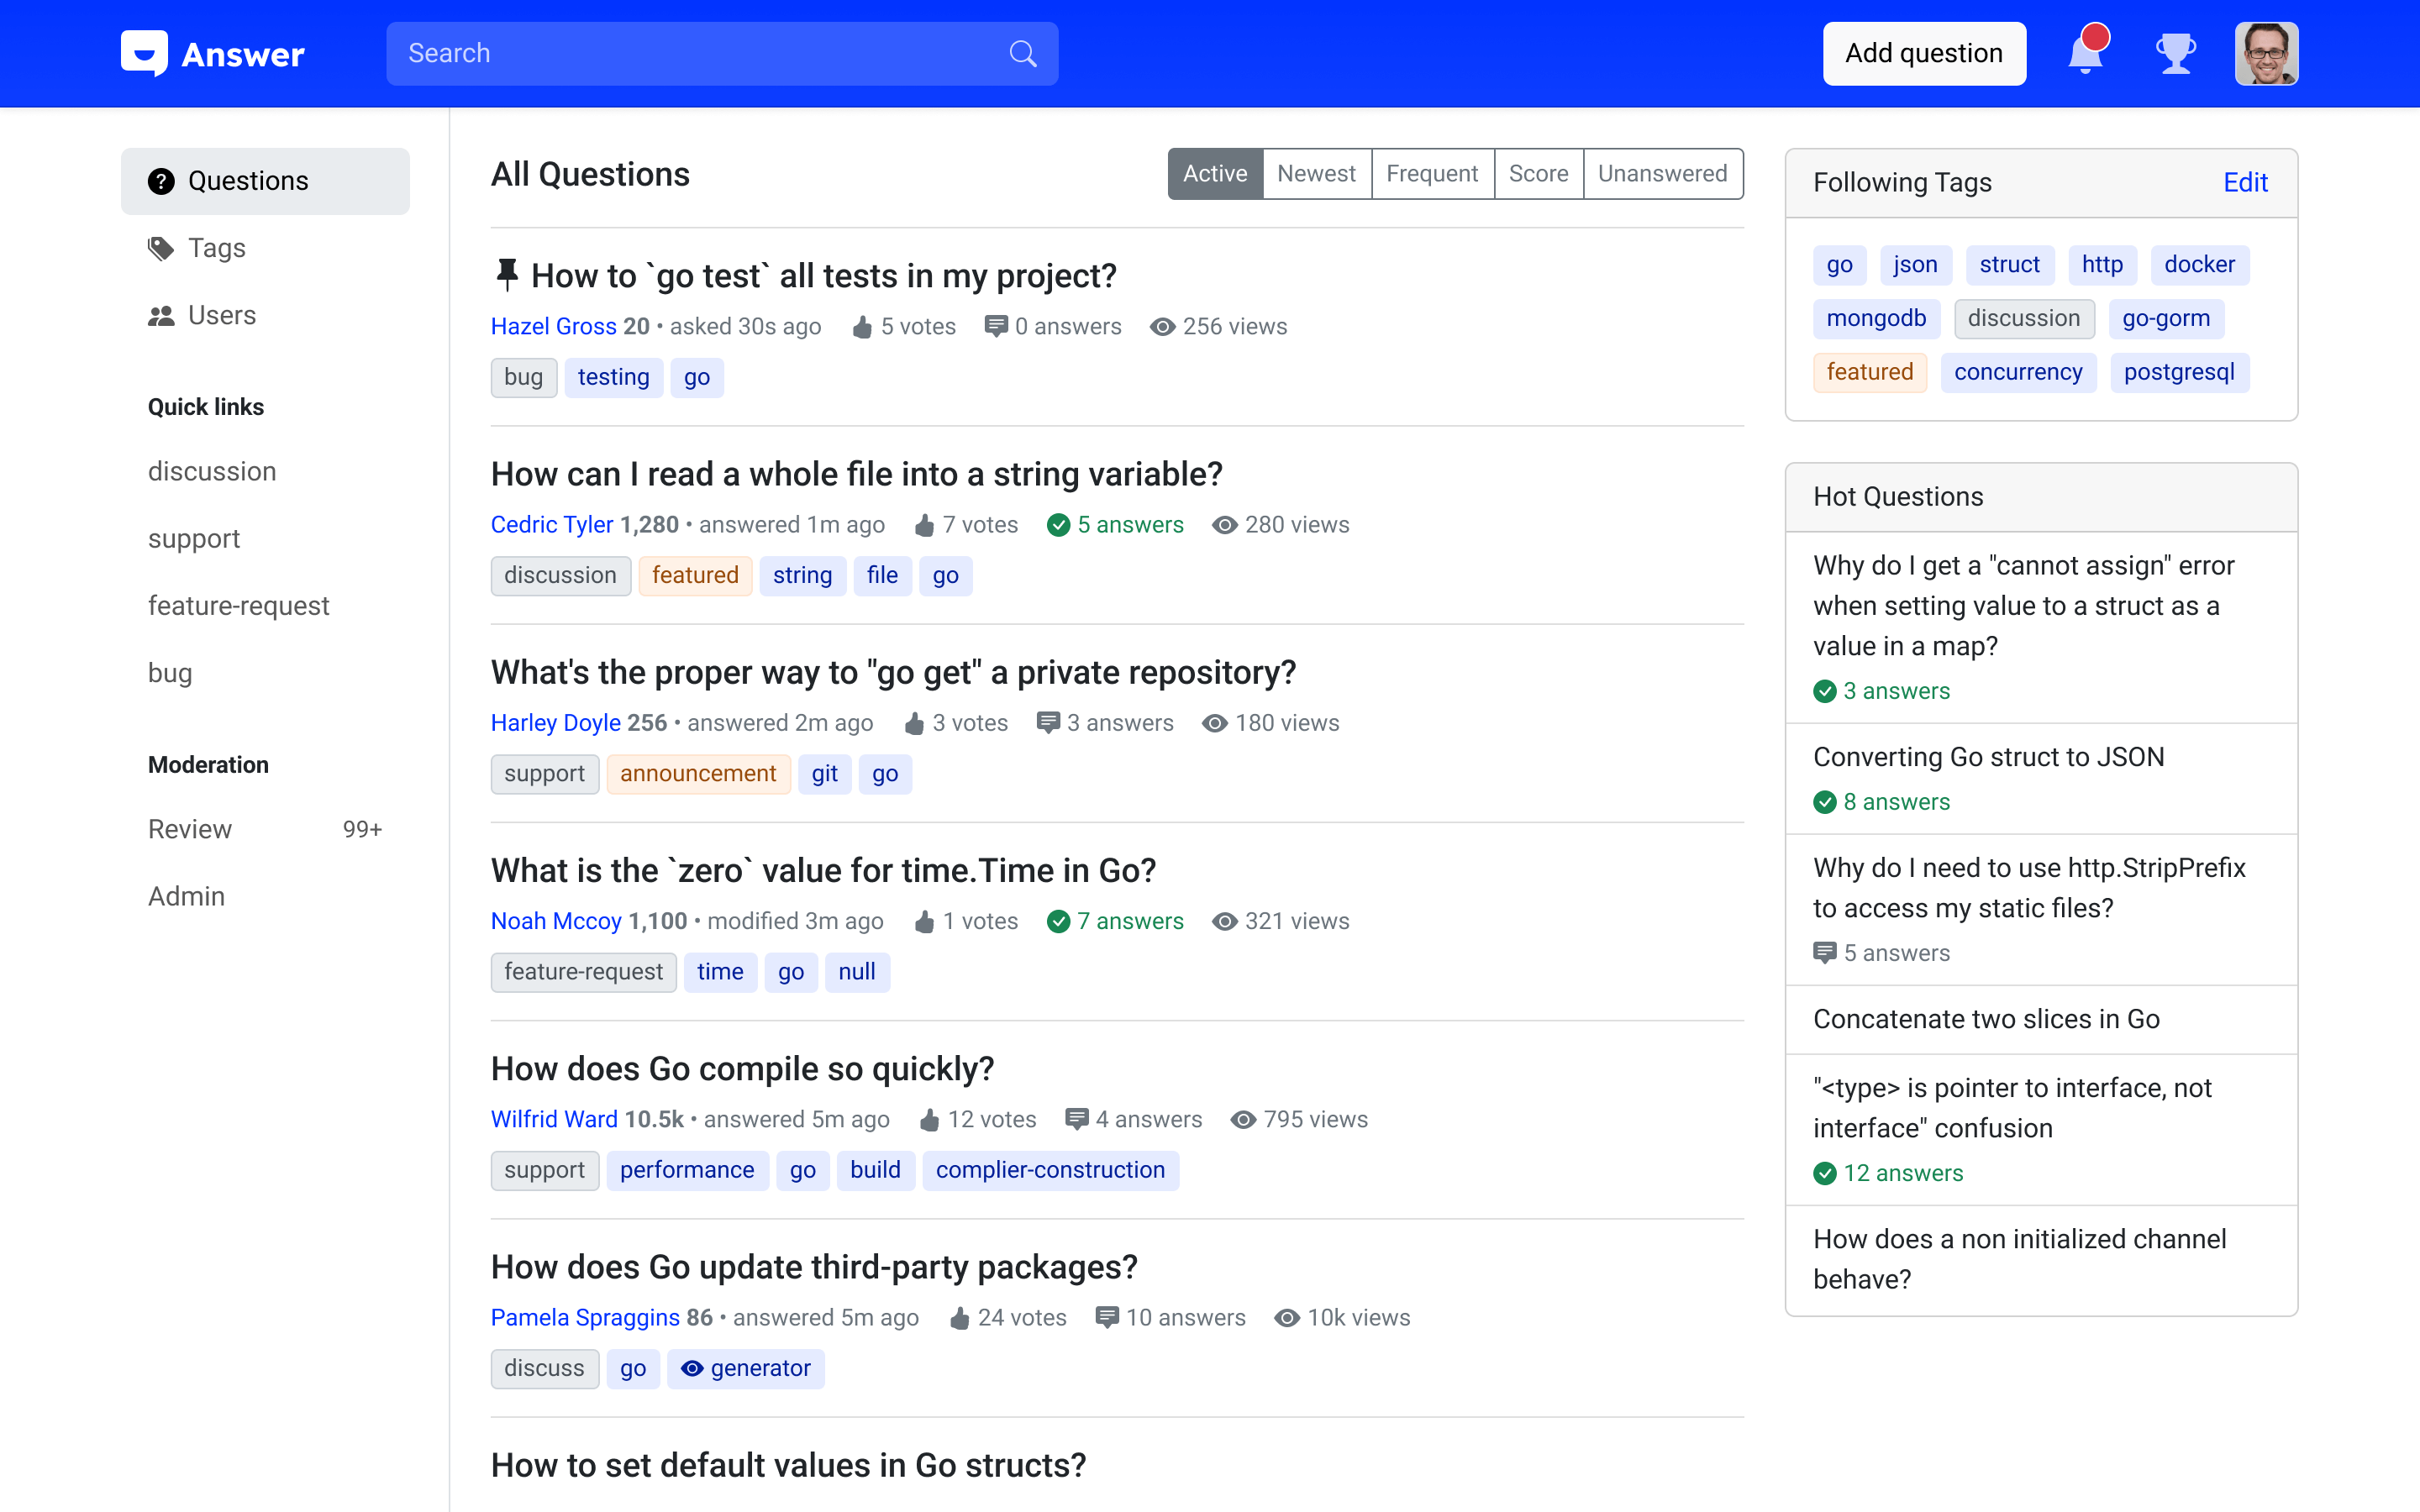This screenshot has width=2420, height=1512.
Task: Focus the Search input field
Action: pos(700,54)
